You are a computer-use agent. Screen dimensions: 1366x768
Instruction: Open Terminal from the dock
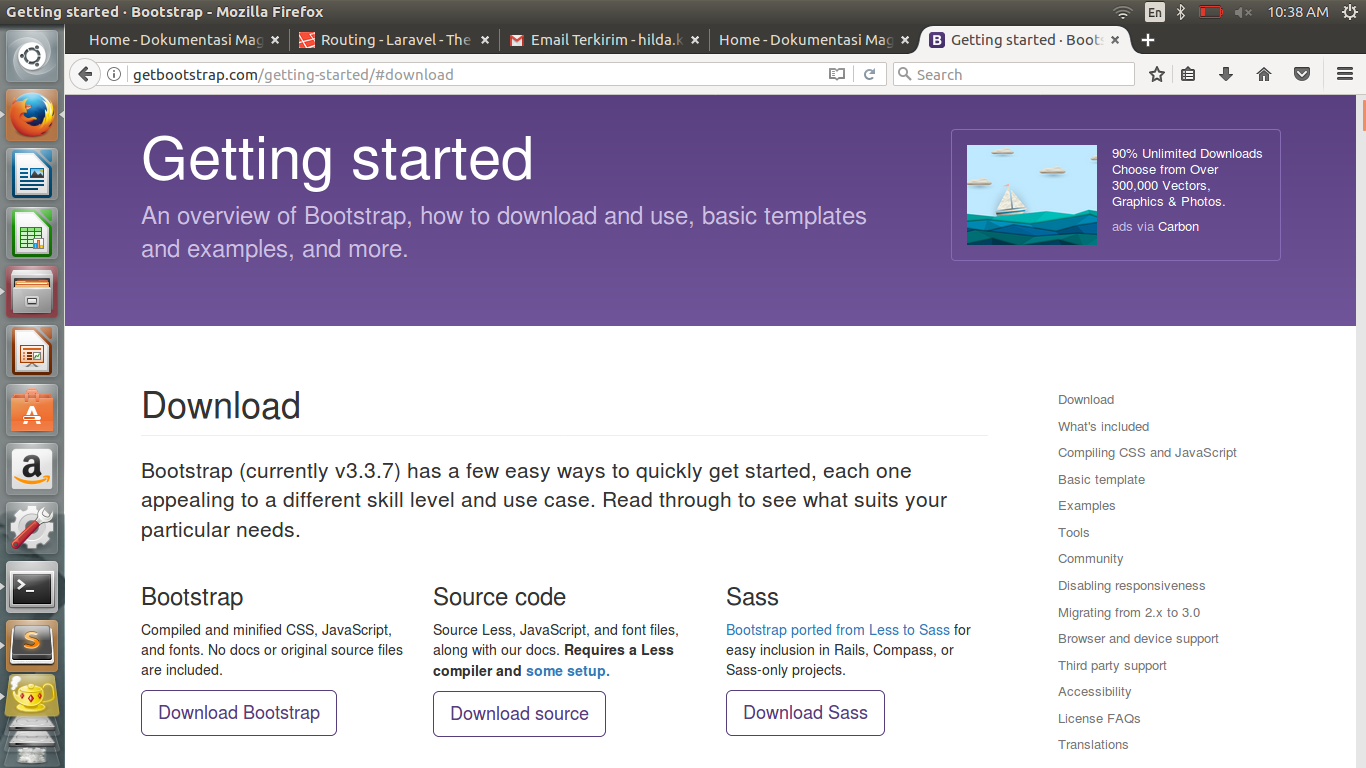[x=33, y=587]
